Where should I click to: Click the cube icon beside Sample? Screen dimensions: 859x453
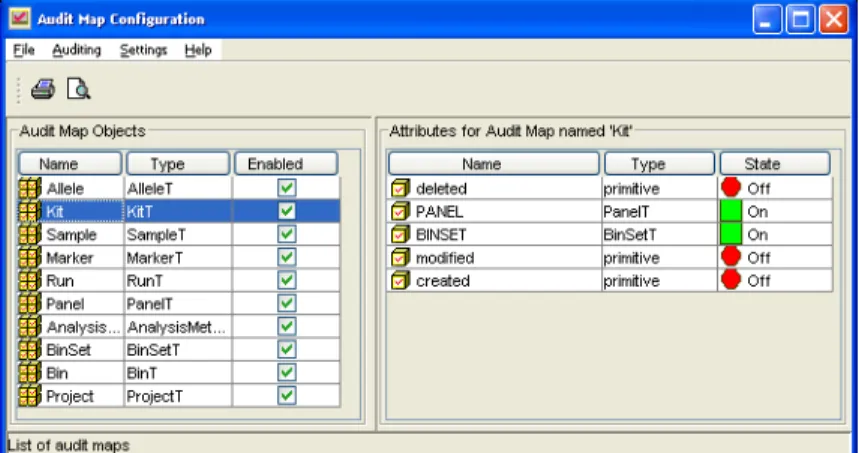(30, 234)
